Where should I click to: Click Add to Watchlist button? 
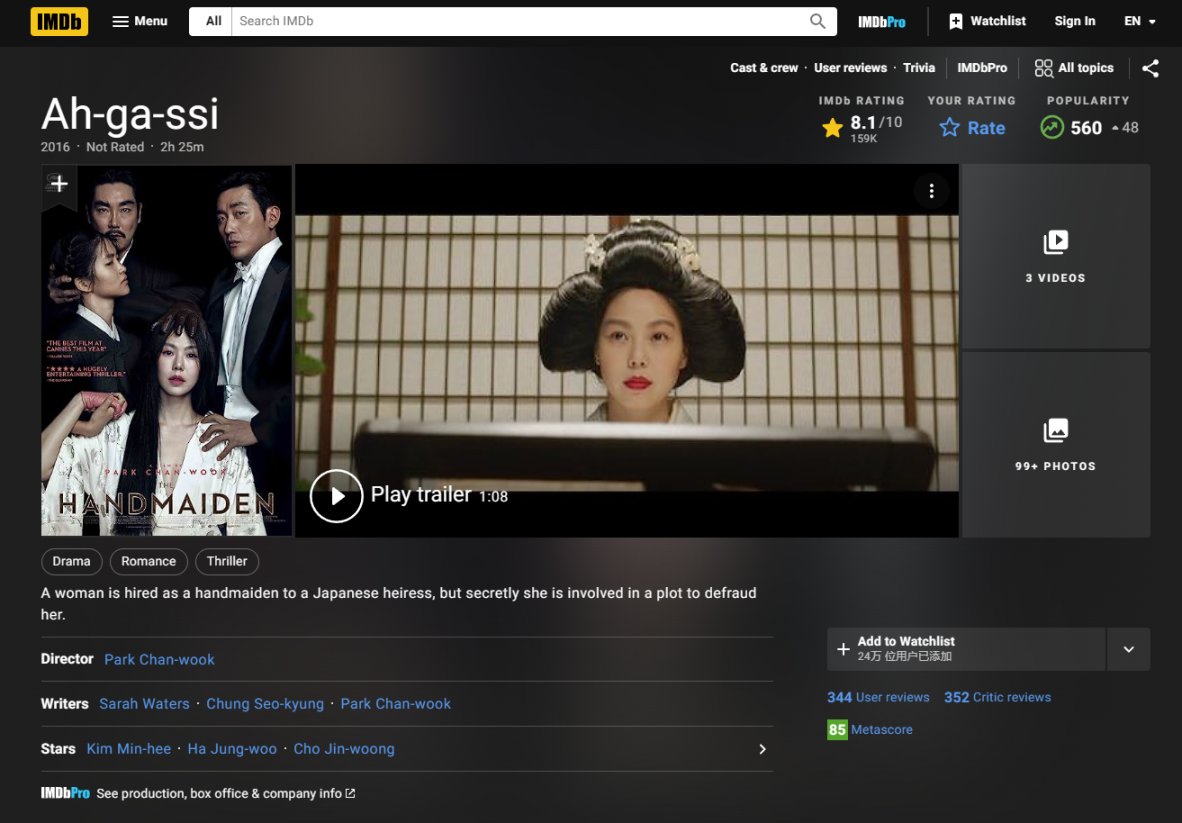click(x=966, y=649)
